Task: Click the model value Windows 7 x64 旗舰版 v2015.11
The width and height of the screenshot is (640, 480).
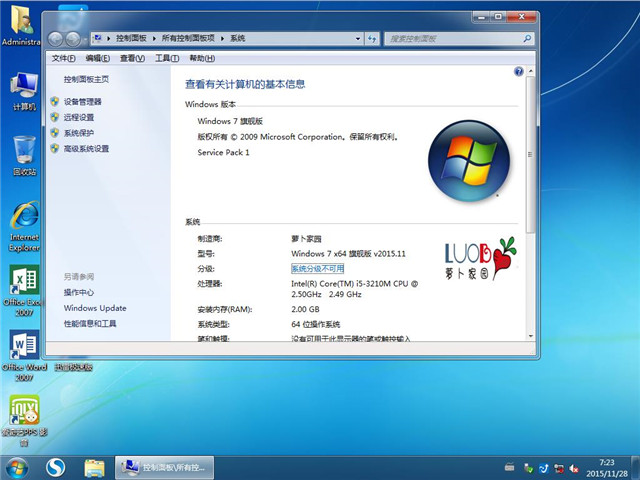Action: coord(348,253)
